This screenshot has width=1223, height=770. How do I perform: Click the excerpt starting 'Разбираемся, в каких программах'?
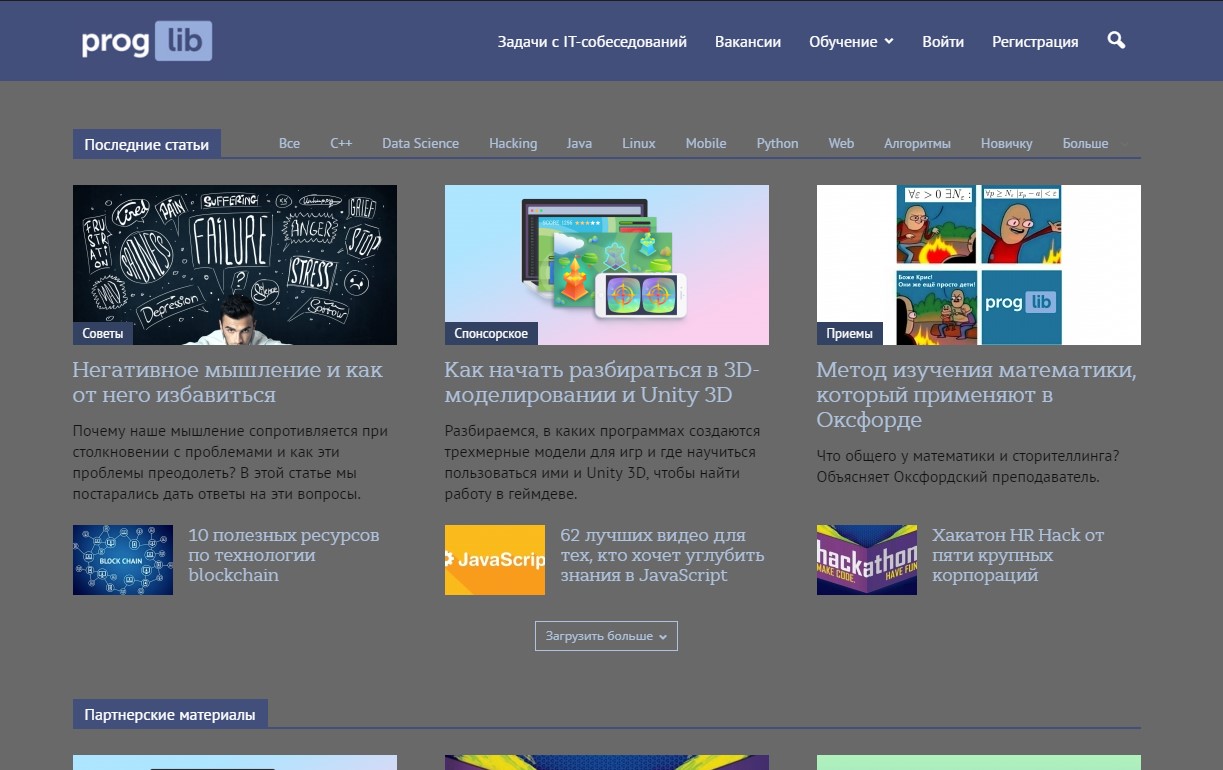603,462
